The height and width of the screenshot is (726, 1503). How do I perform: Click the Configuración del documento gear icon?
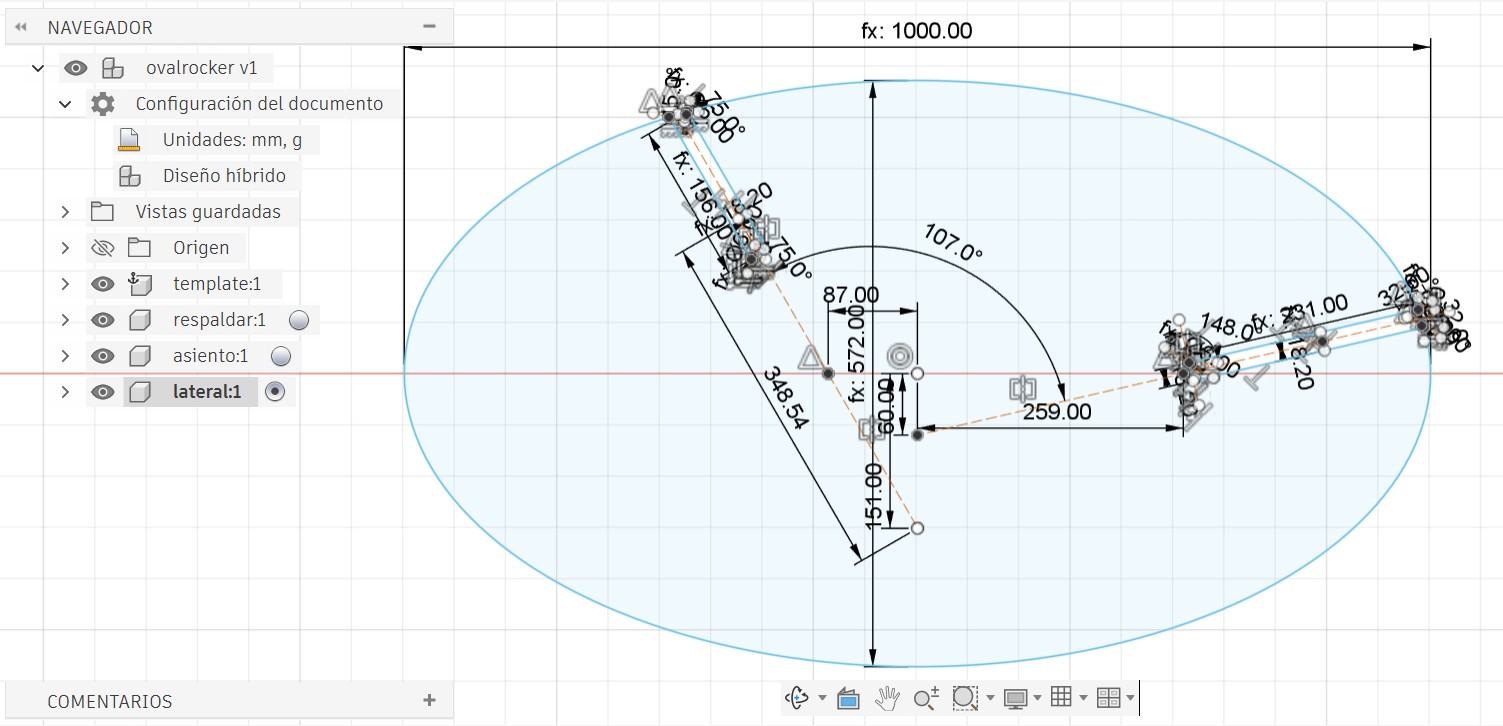[103, 103]
